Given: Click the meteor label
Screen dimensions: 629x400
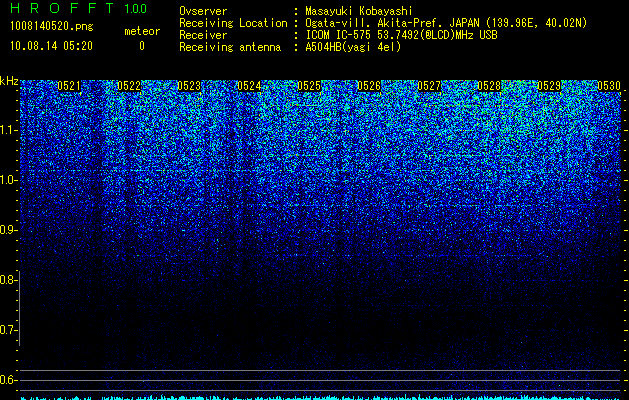Looking at the screenshot, I should coord(142,31).
